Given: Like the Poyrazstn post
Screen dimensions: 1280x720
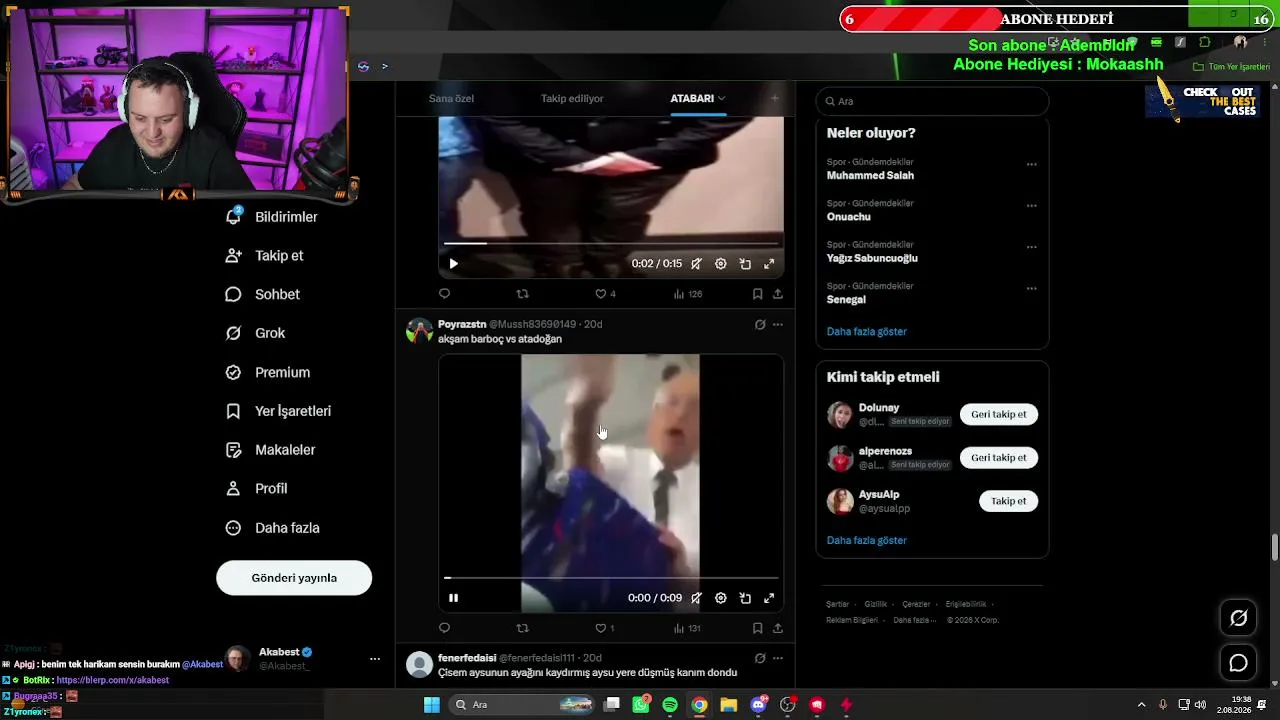Looking at the screenshot, I should [605, 628].
